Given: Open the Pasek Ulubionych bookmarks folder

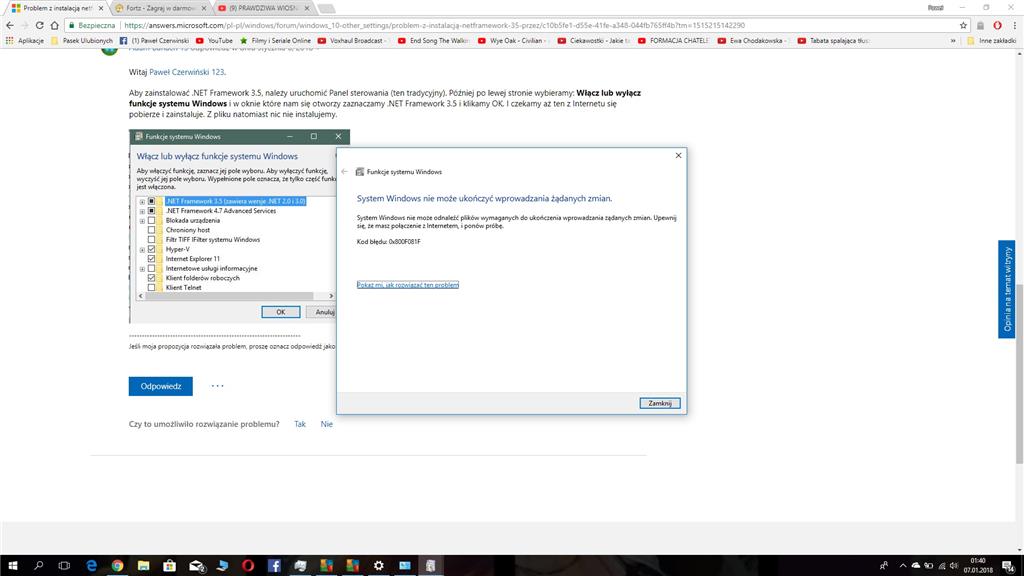Looking at the screenshot, I should (82, 40).
